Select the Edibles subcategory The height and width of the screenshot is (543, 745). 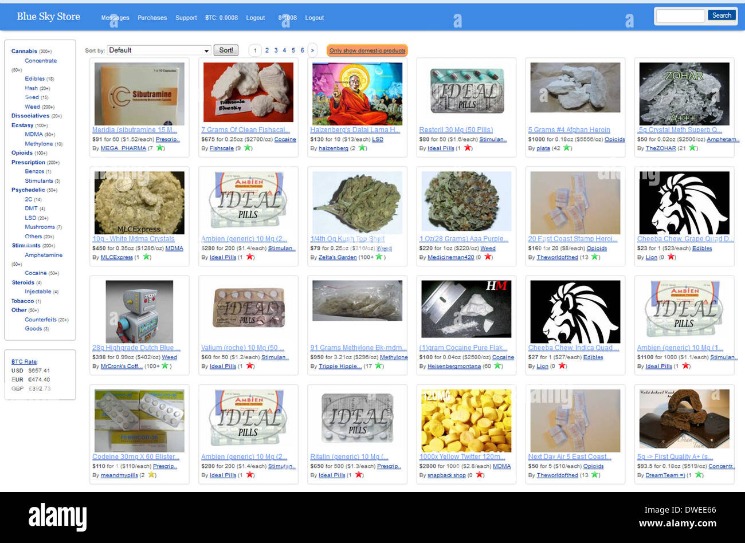click(x=35, y=78)
